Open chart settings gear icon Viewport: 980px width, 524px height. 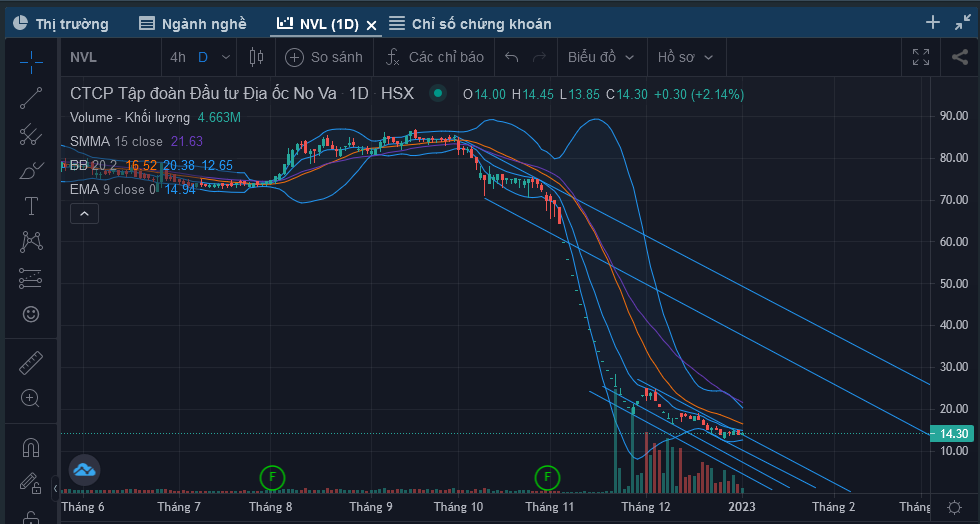[954, 506]
